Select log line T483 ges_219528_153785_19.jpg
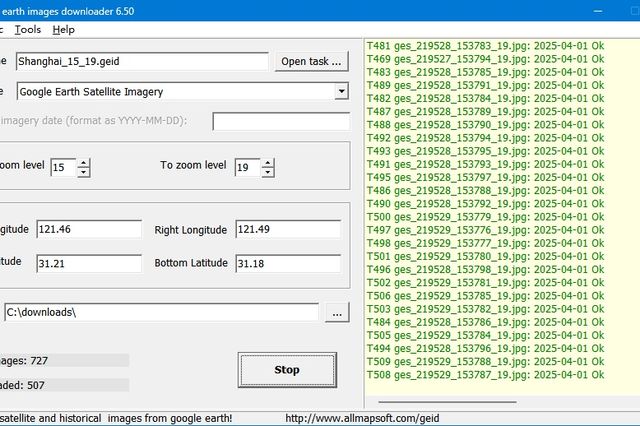This screenshot has width=640, height=426. click(485, 72)
